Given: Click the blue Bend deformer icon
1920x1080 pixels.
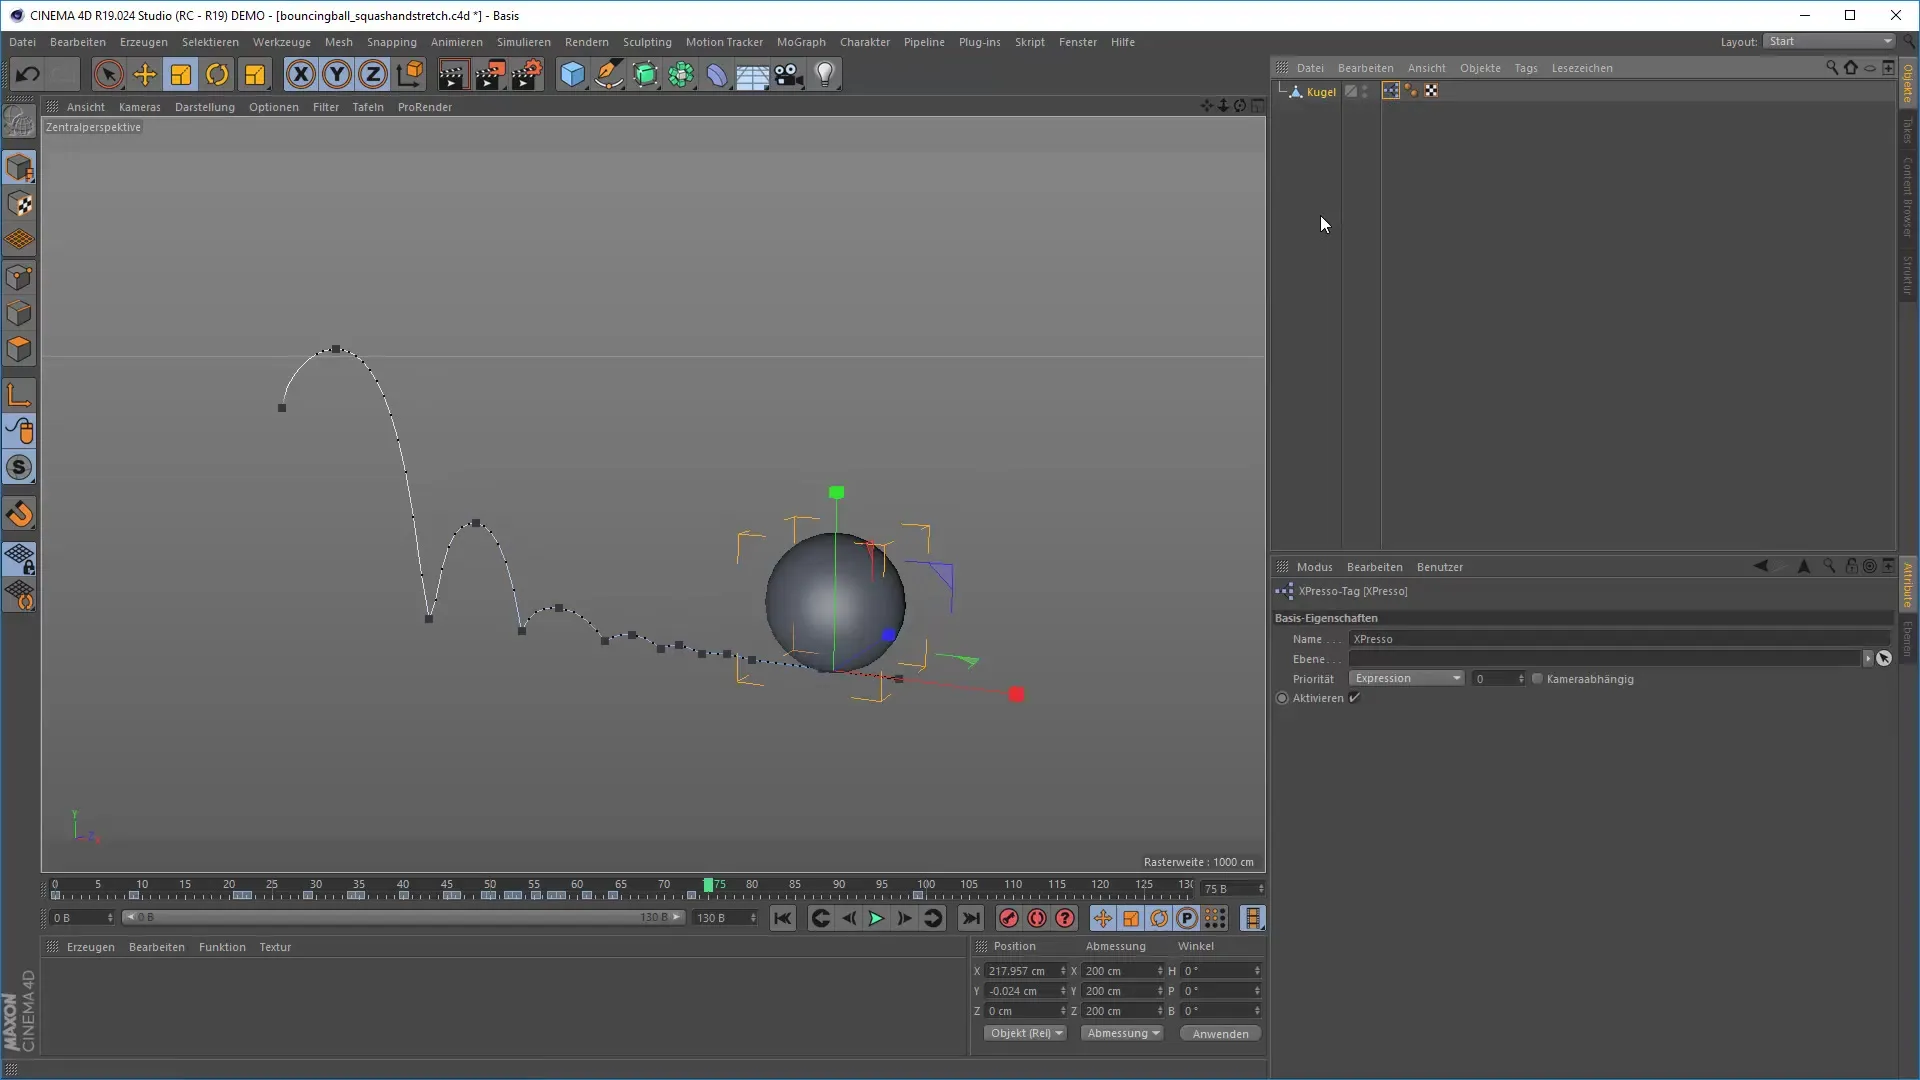Looking at the screenshot, I should click(717, 74).
